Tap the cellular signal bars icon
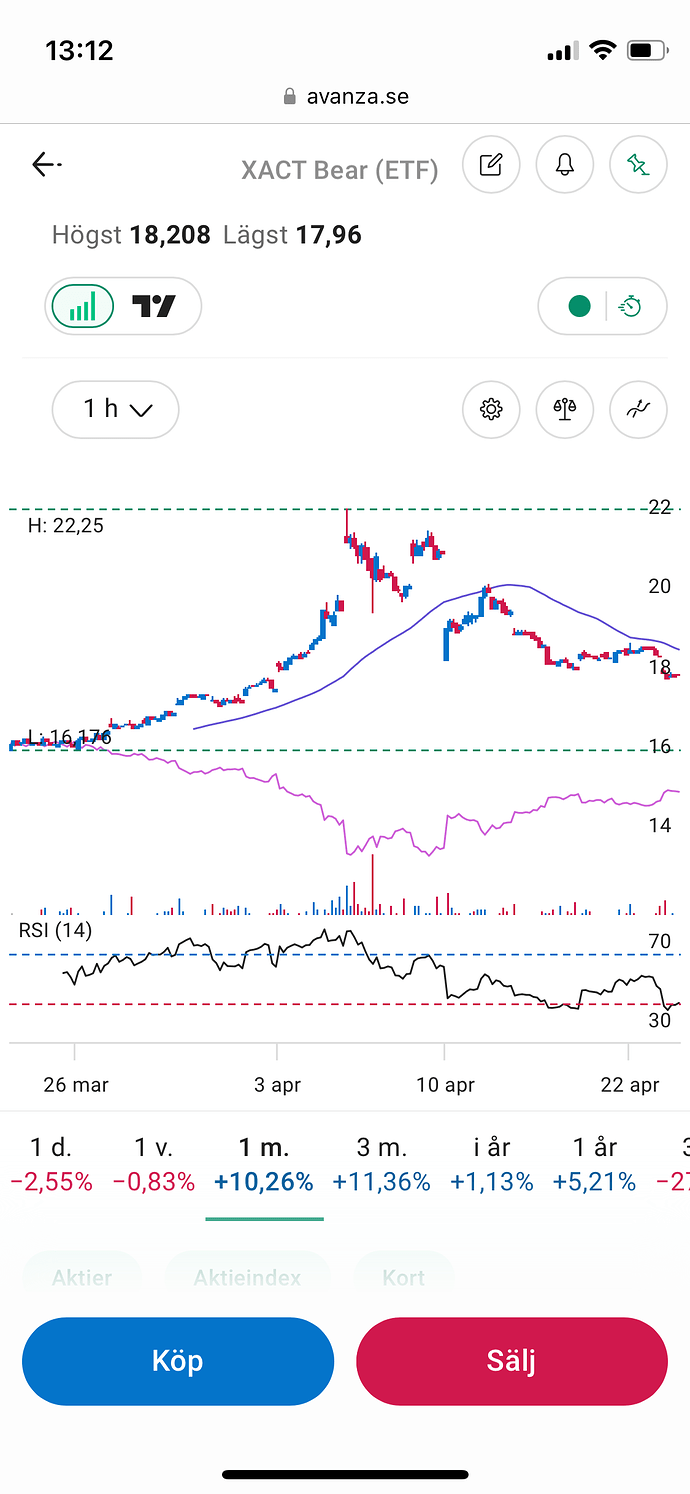 tap(562, 51)
